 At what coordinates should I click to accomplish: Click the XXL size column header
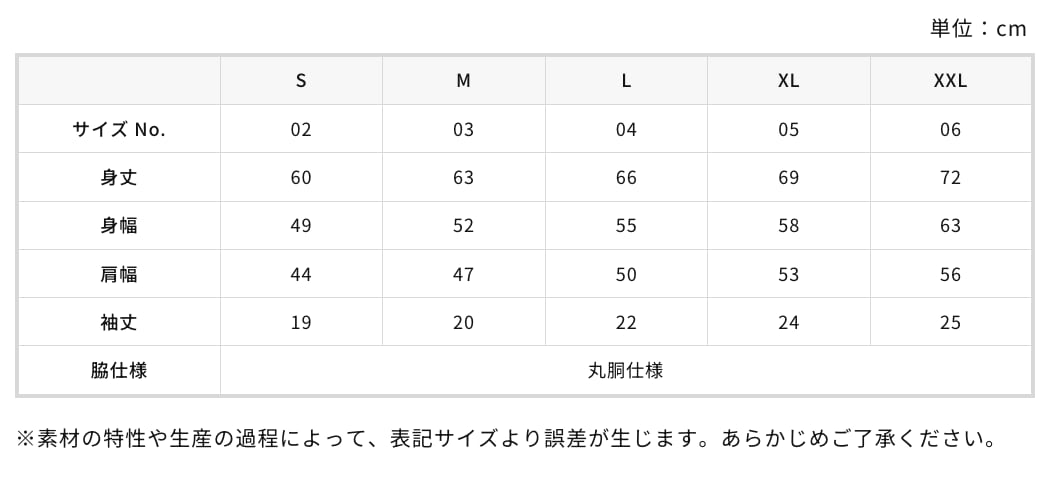tap(950, 81)
